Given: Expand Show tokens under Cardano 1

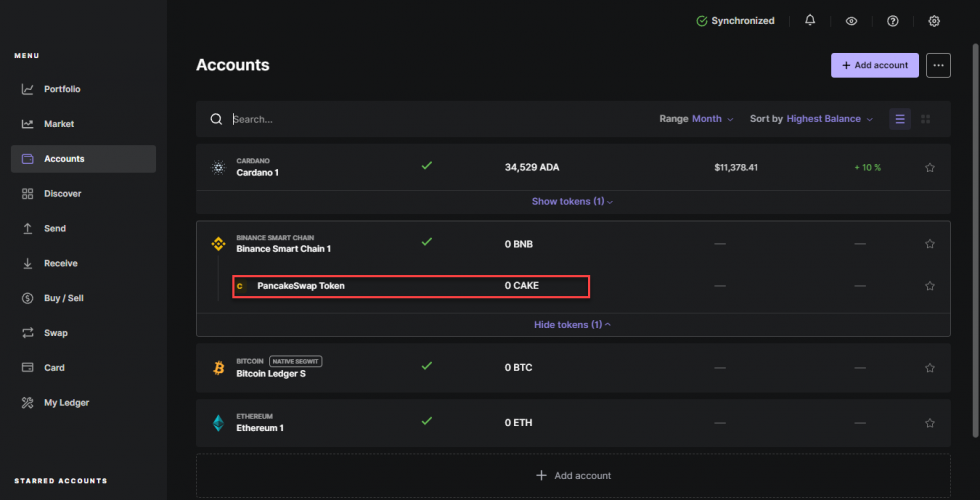Looking at the screenshot, I should [572, 201].
